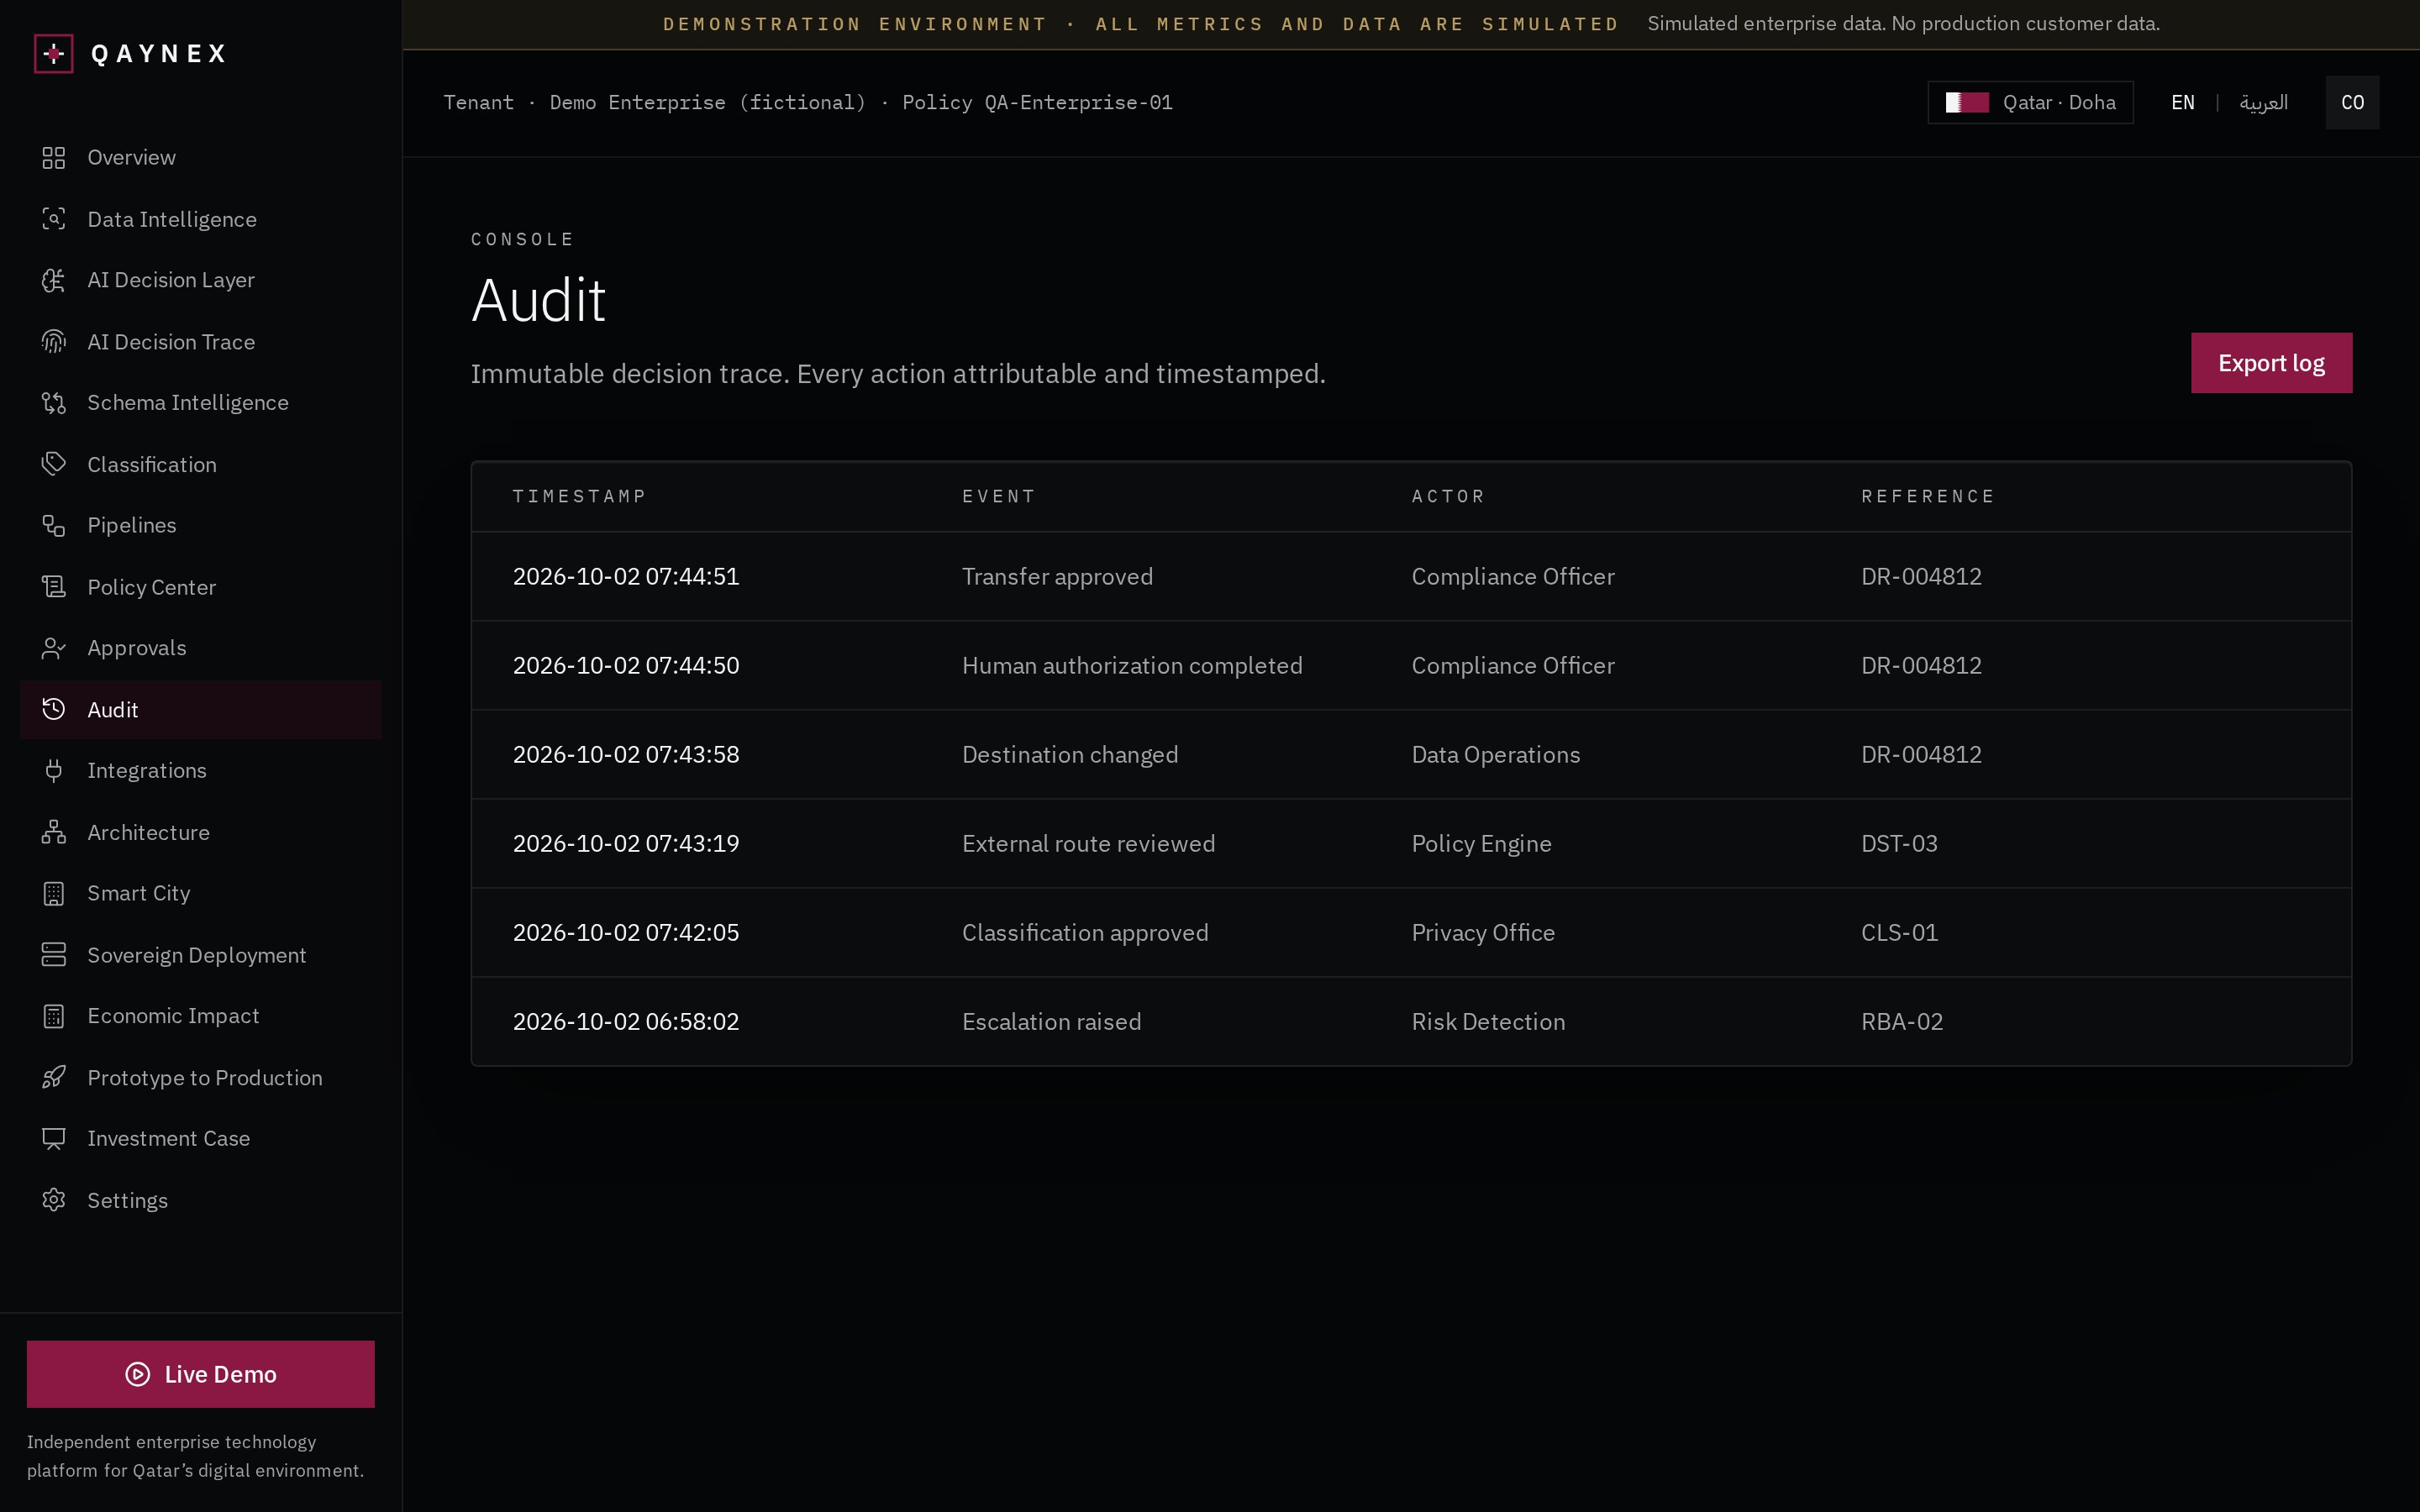Click the Export log button
Screen dimensions: 2420x1512
[2271, 363]
